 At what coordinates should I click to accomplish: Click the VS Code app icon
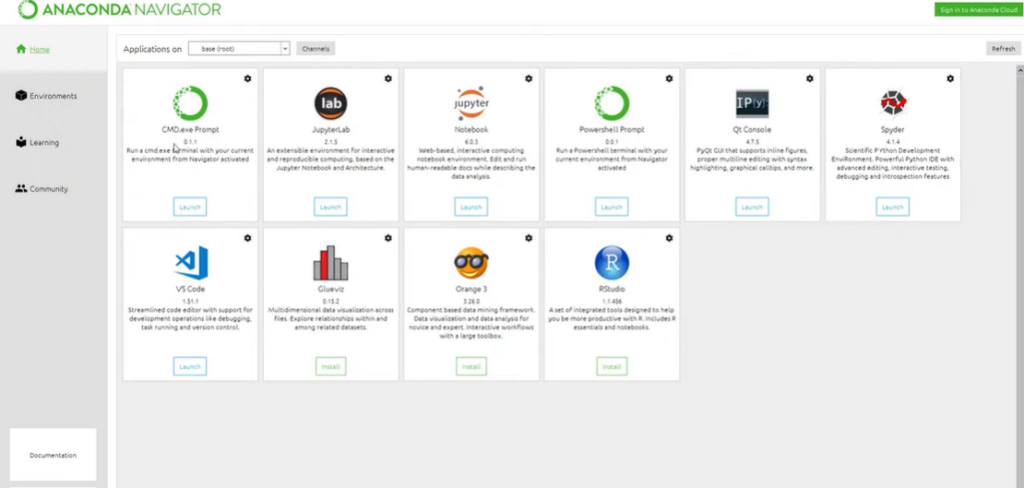pyautogui.click(x=191, y=263)
